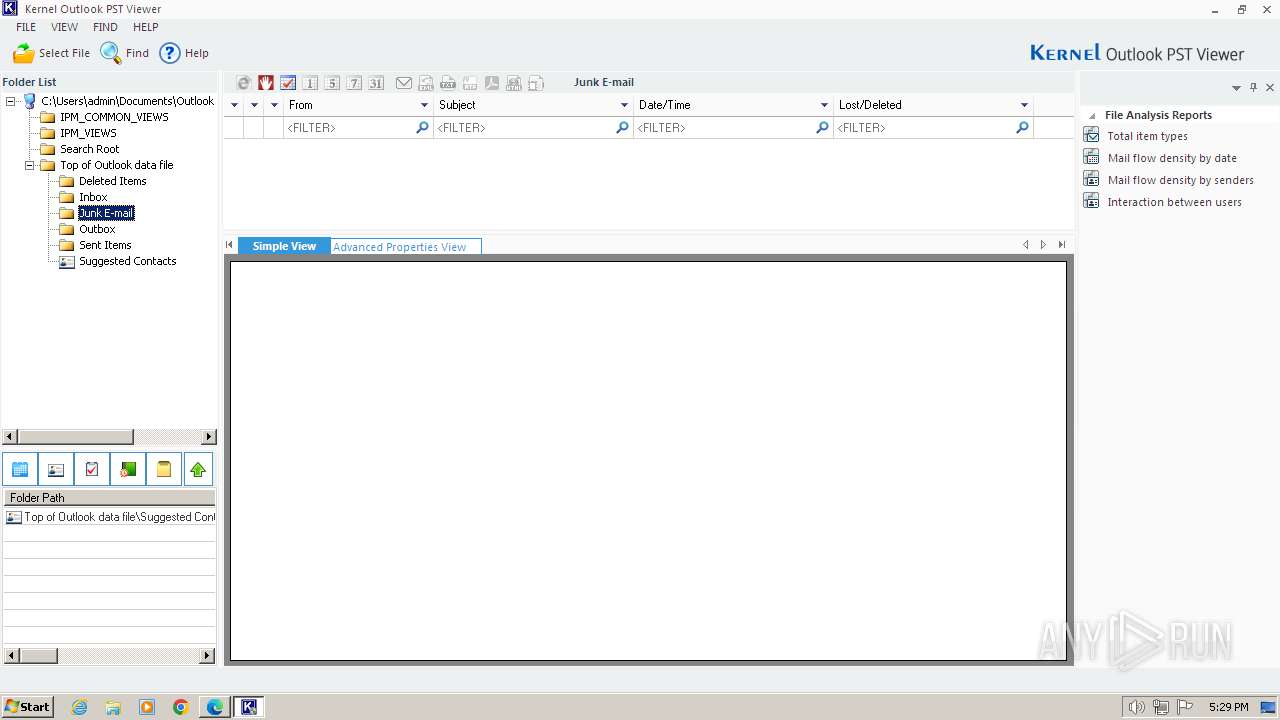1280x720 pixels.
Task: Click the folder list horizontal scrollbar thumb
Action: pyautogui.click(x=75, y=437)
